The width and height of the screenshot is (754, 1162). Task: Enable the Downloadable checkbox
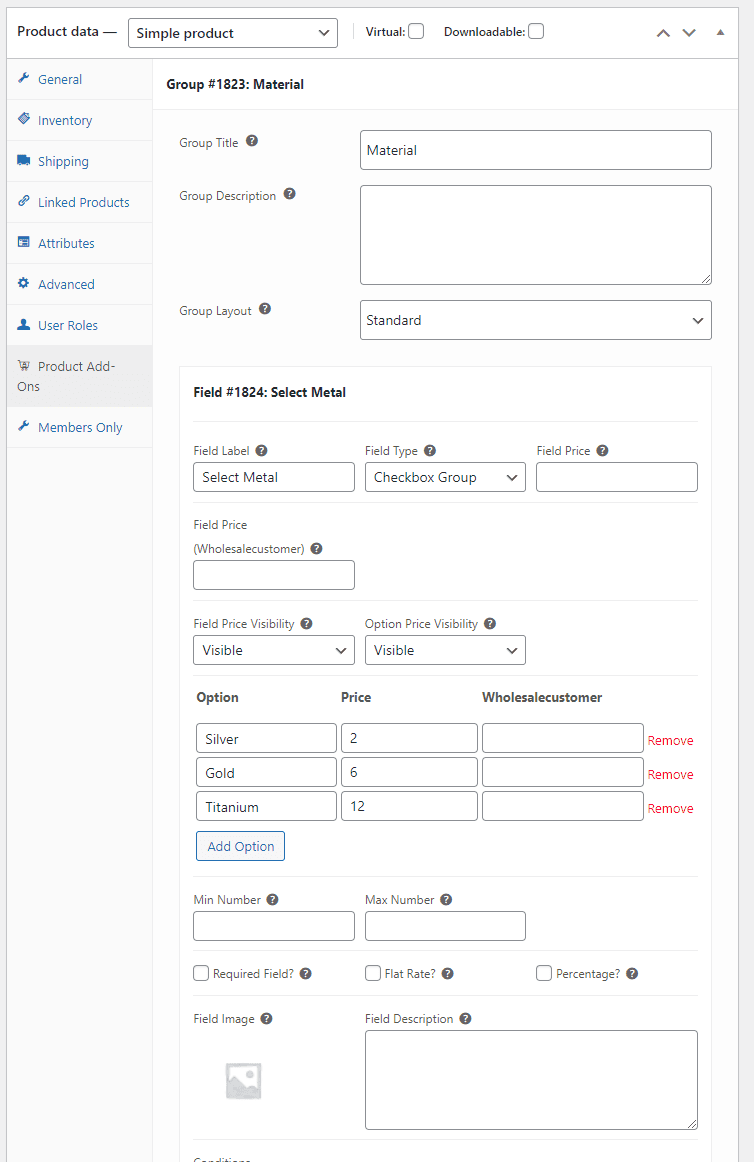point(536,31)
